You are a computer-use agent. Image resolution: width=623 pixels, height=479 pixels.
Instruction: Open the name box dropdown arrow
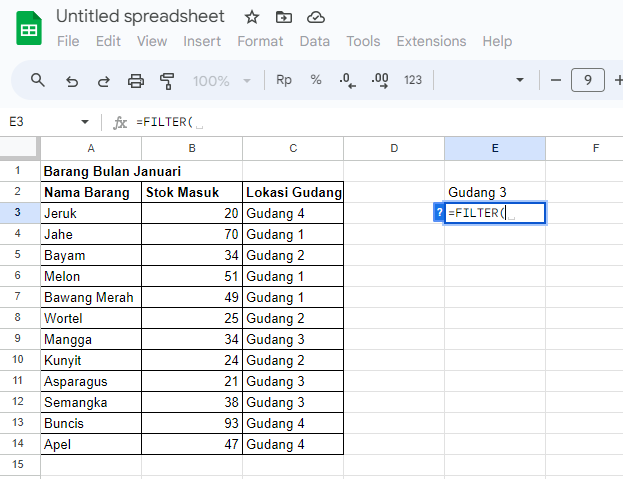coord(85,122)
